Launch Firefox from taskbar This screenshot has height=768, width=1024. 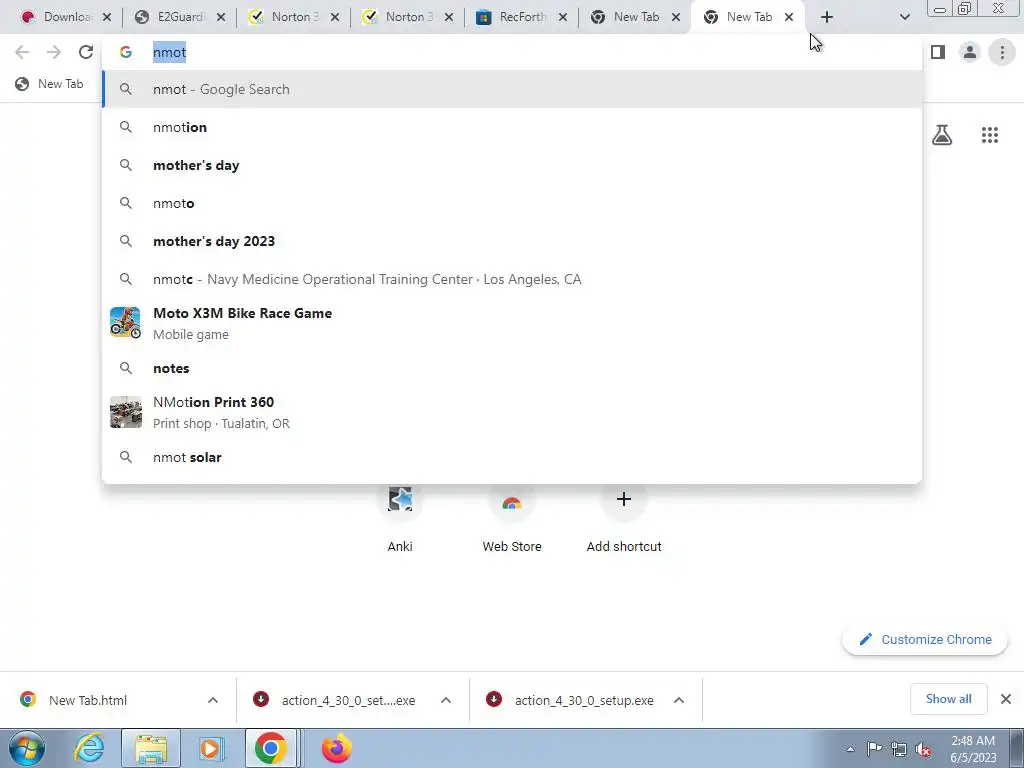[x=336, y=748]
